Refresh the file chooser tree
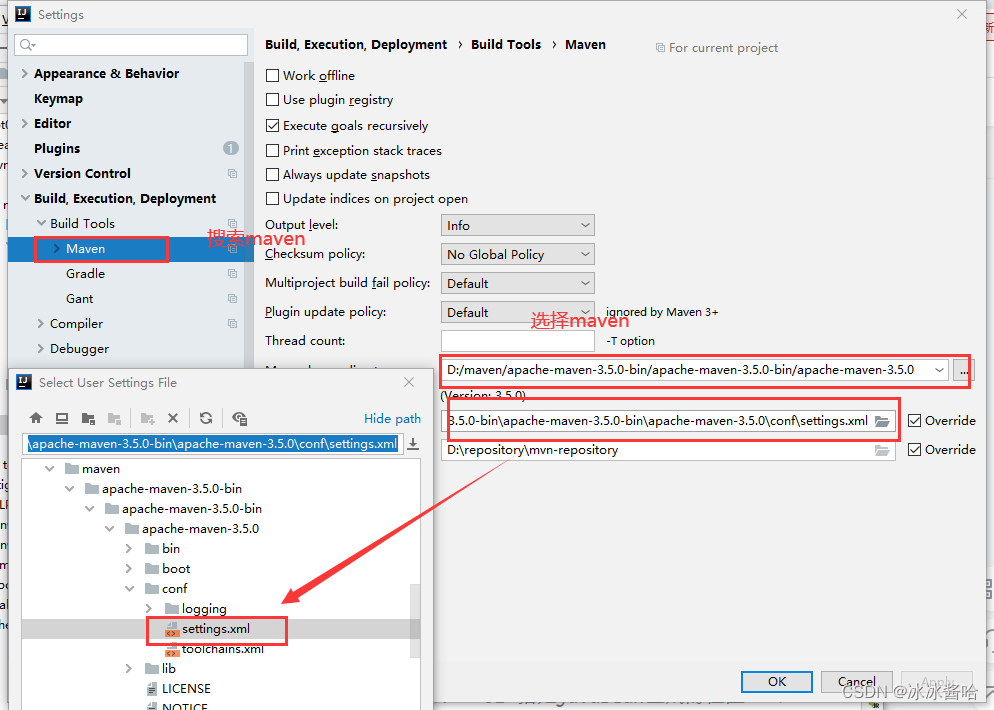 pos(206,418)
